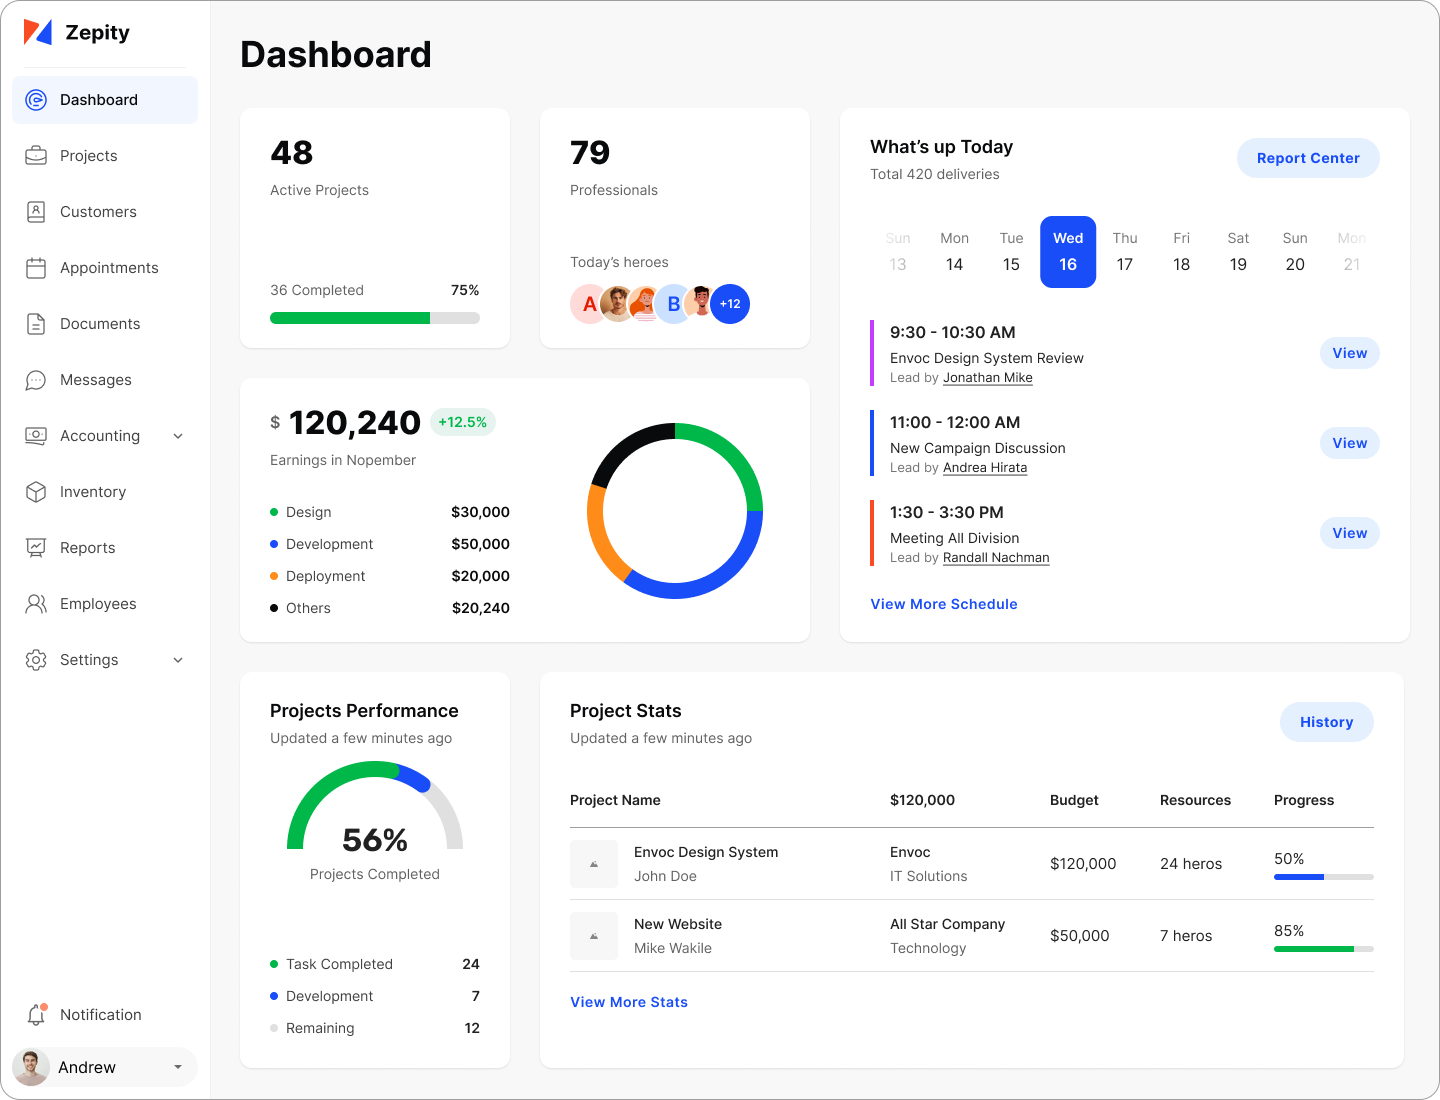Select Fri 18 in the calendar strip
The image size is (1440, 1100).
coord(1181,252)
